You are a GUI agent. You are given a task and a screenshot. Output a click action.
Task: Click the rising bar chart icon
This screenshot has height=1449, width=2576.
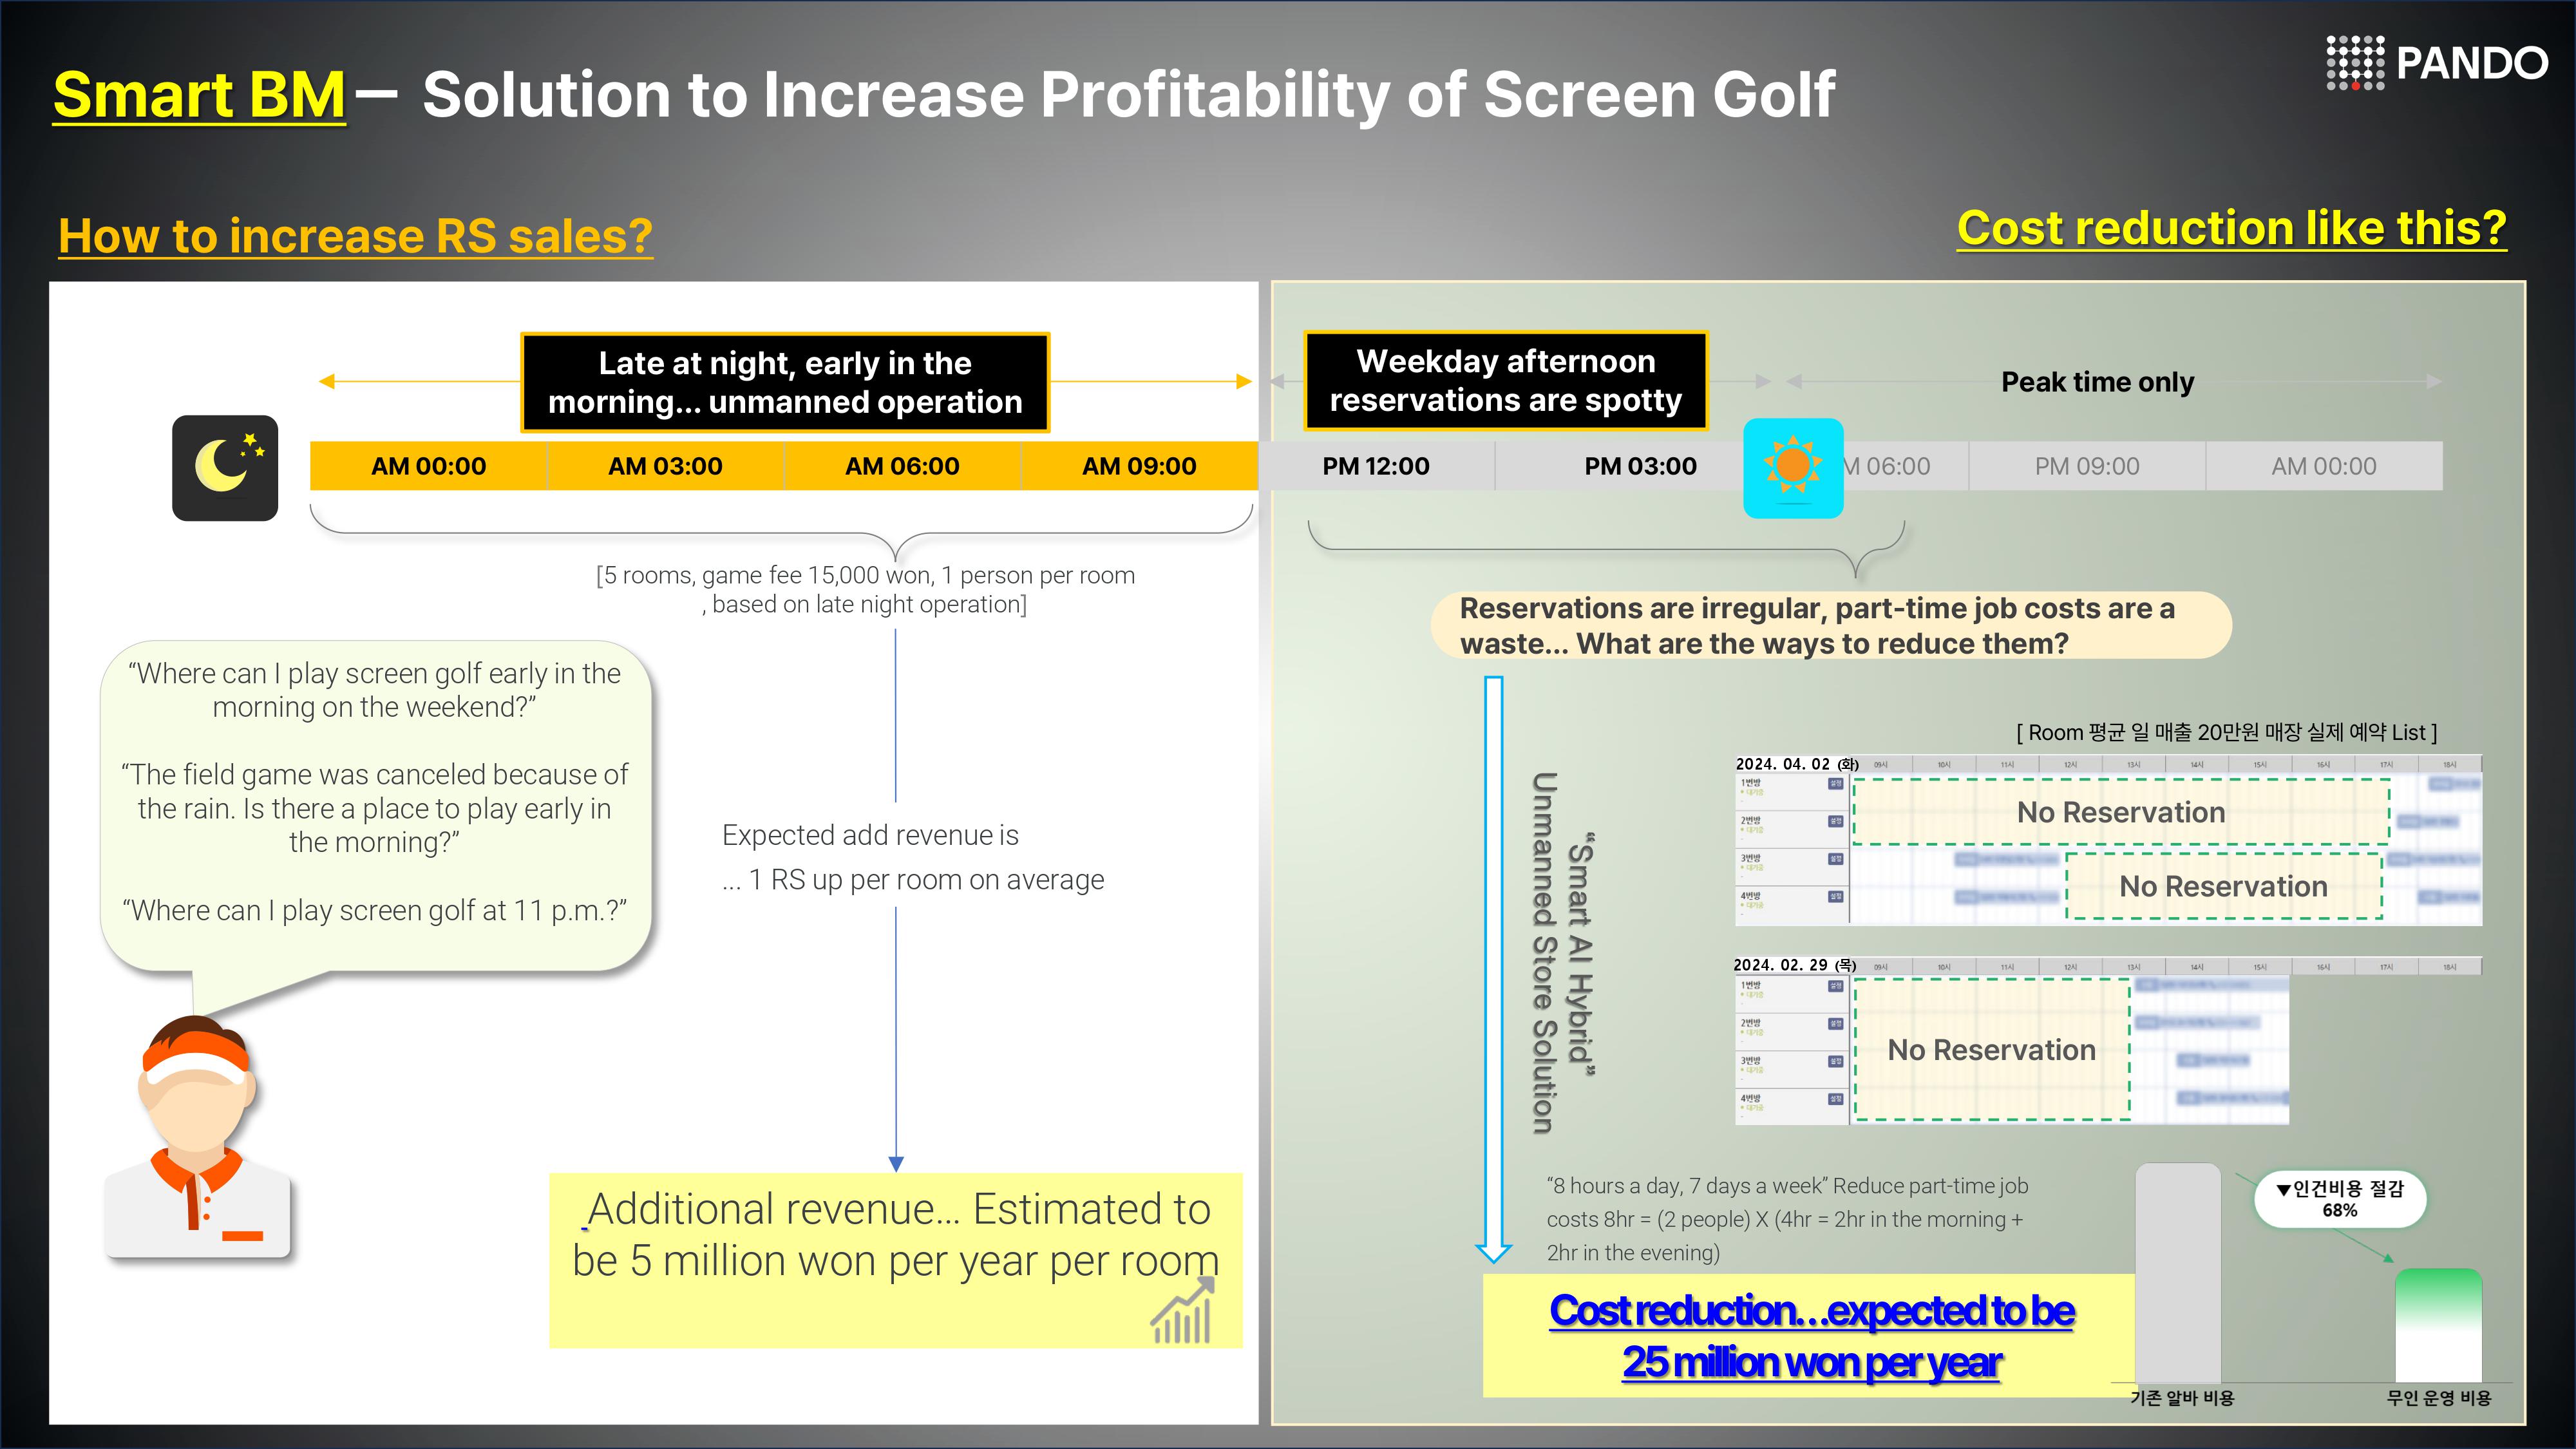(x=1182, y=1311)
